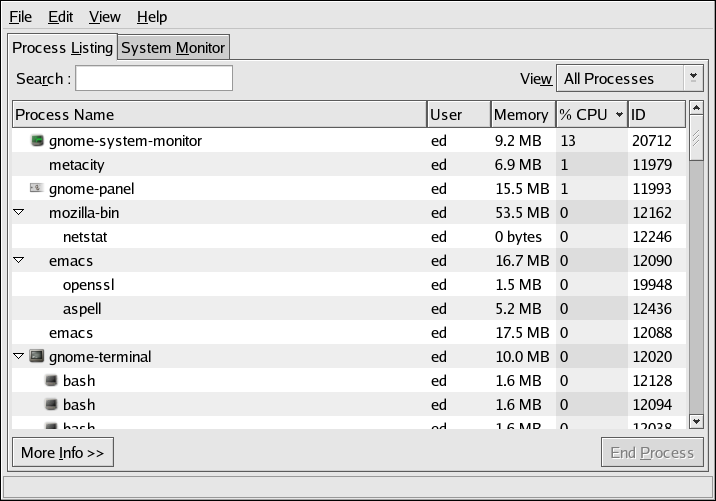The width and height of the screenshot is (716, 501).
Task: Sort by the % CPU column header
Action: click(x=590, y=115)
